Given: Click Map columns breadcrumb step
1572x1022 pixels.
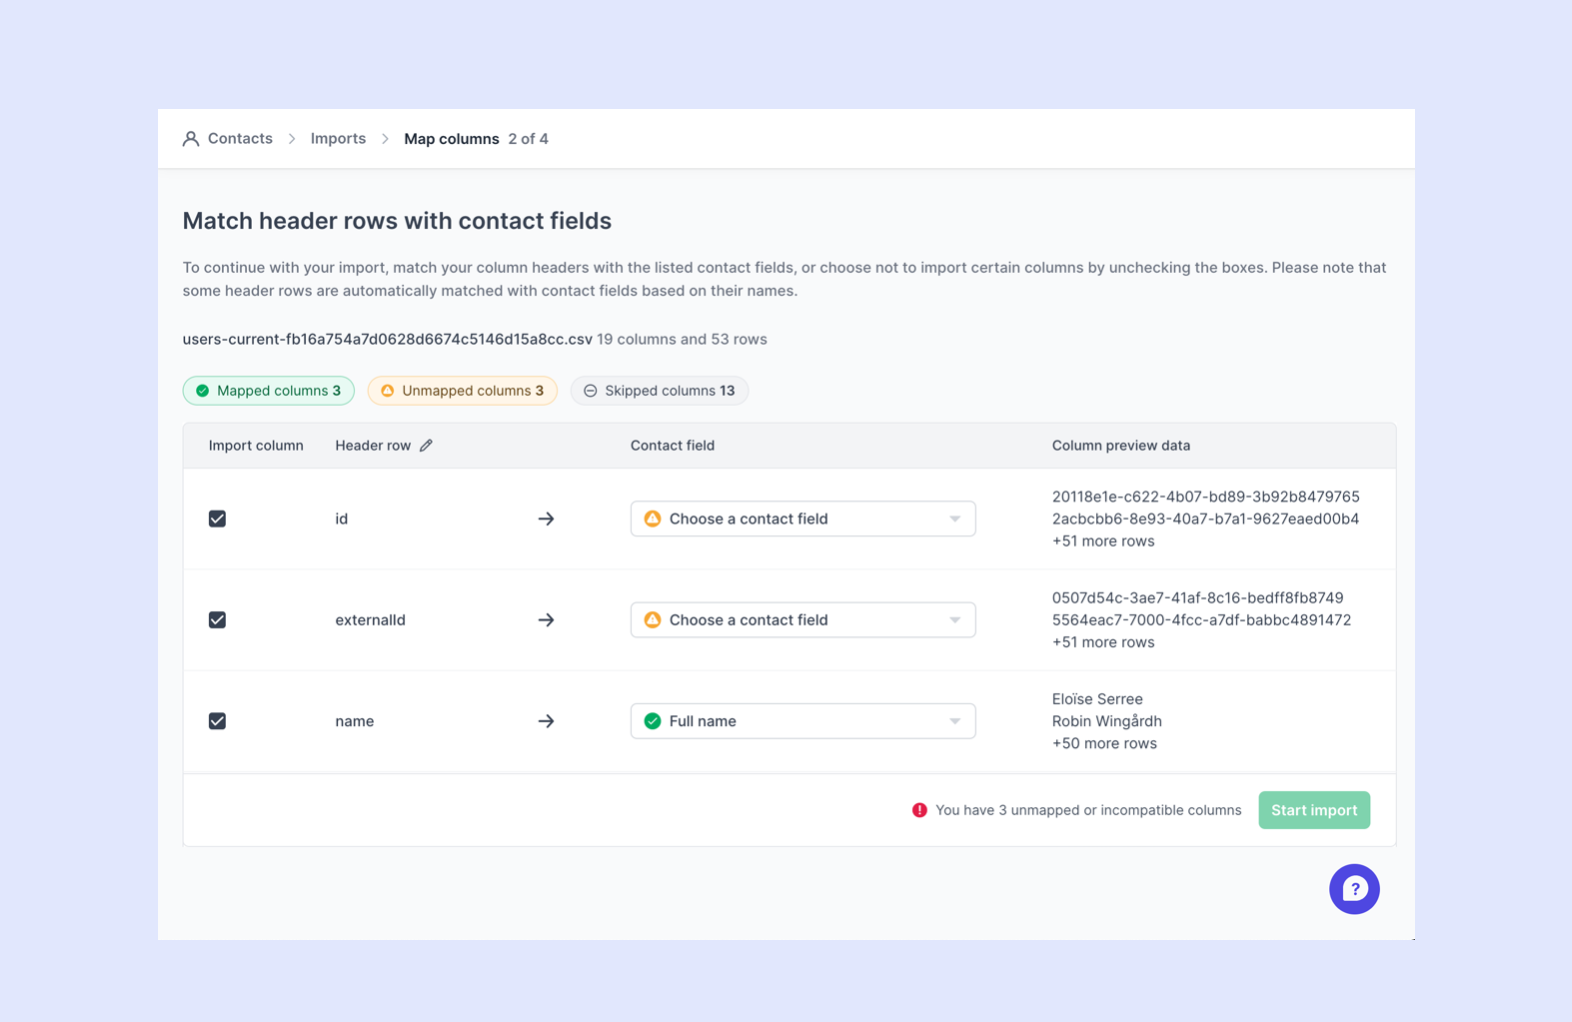Looking at the screenshot, I should 451,139.
